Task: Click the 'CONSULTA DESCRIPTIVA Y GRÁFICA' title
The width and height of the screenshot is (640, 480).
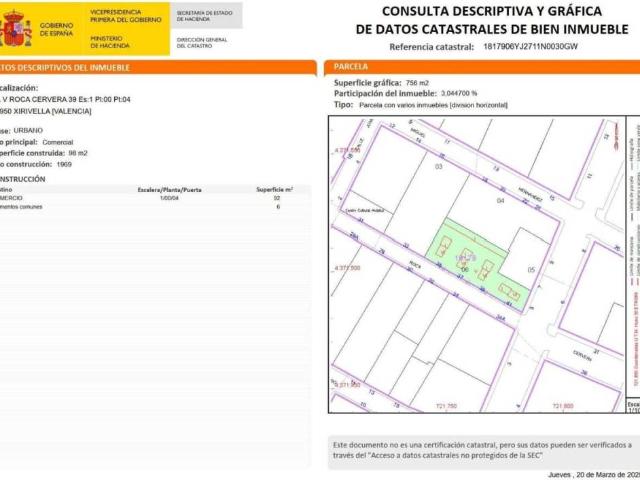Action: click(492, 11)
